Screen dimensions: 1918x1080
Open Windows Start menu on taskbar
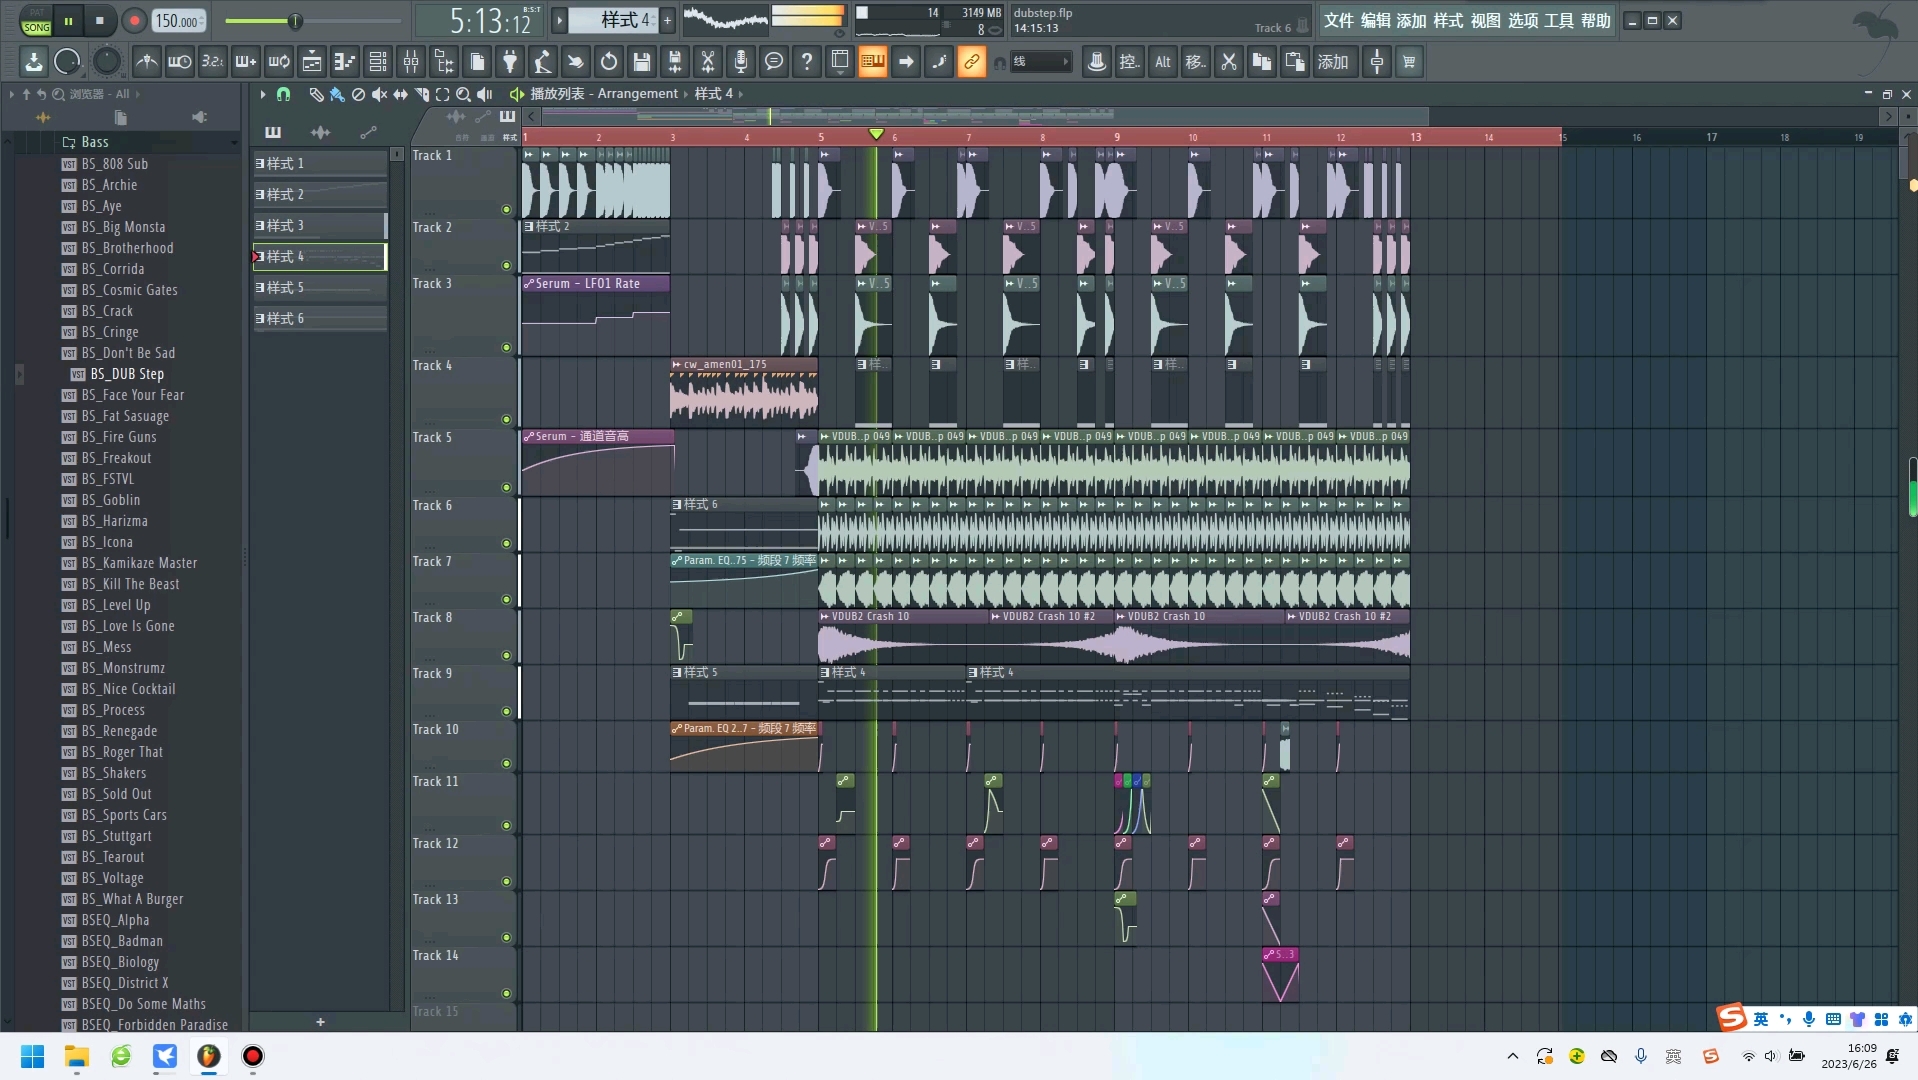(32, 1056)
